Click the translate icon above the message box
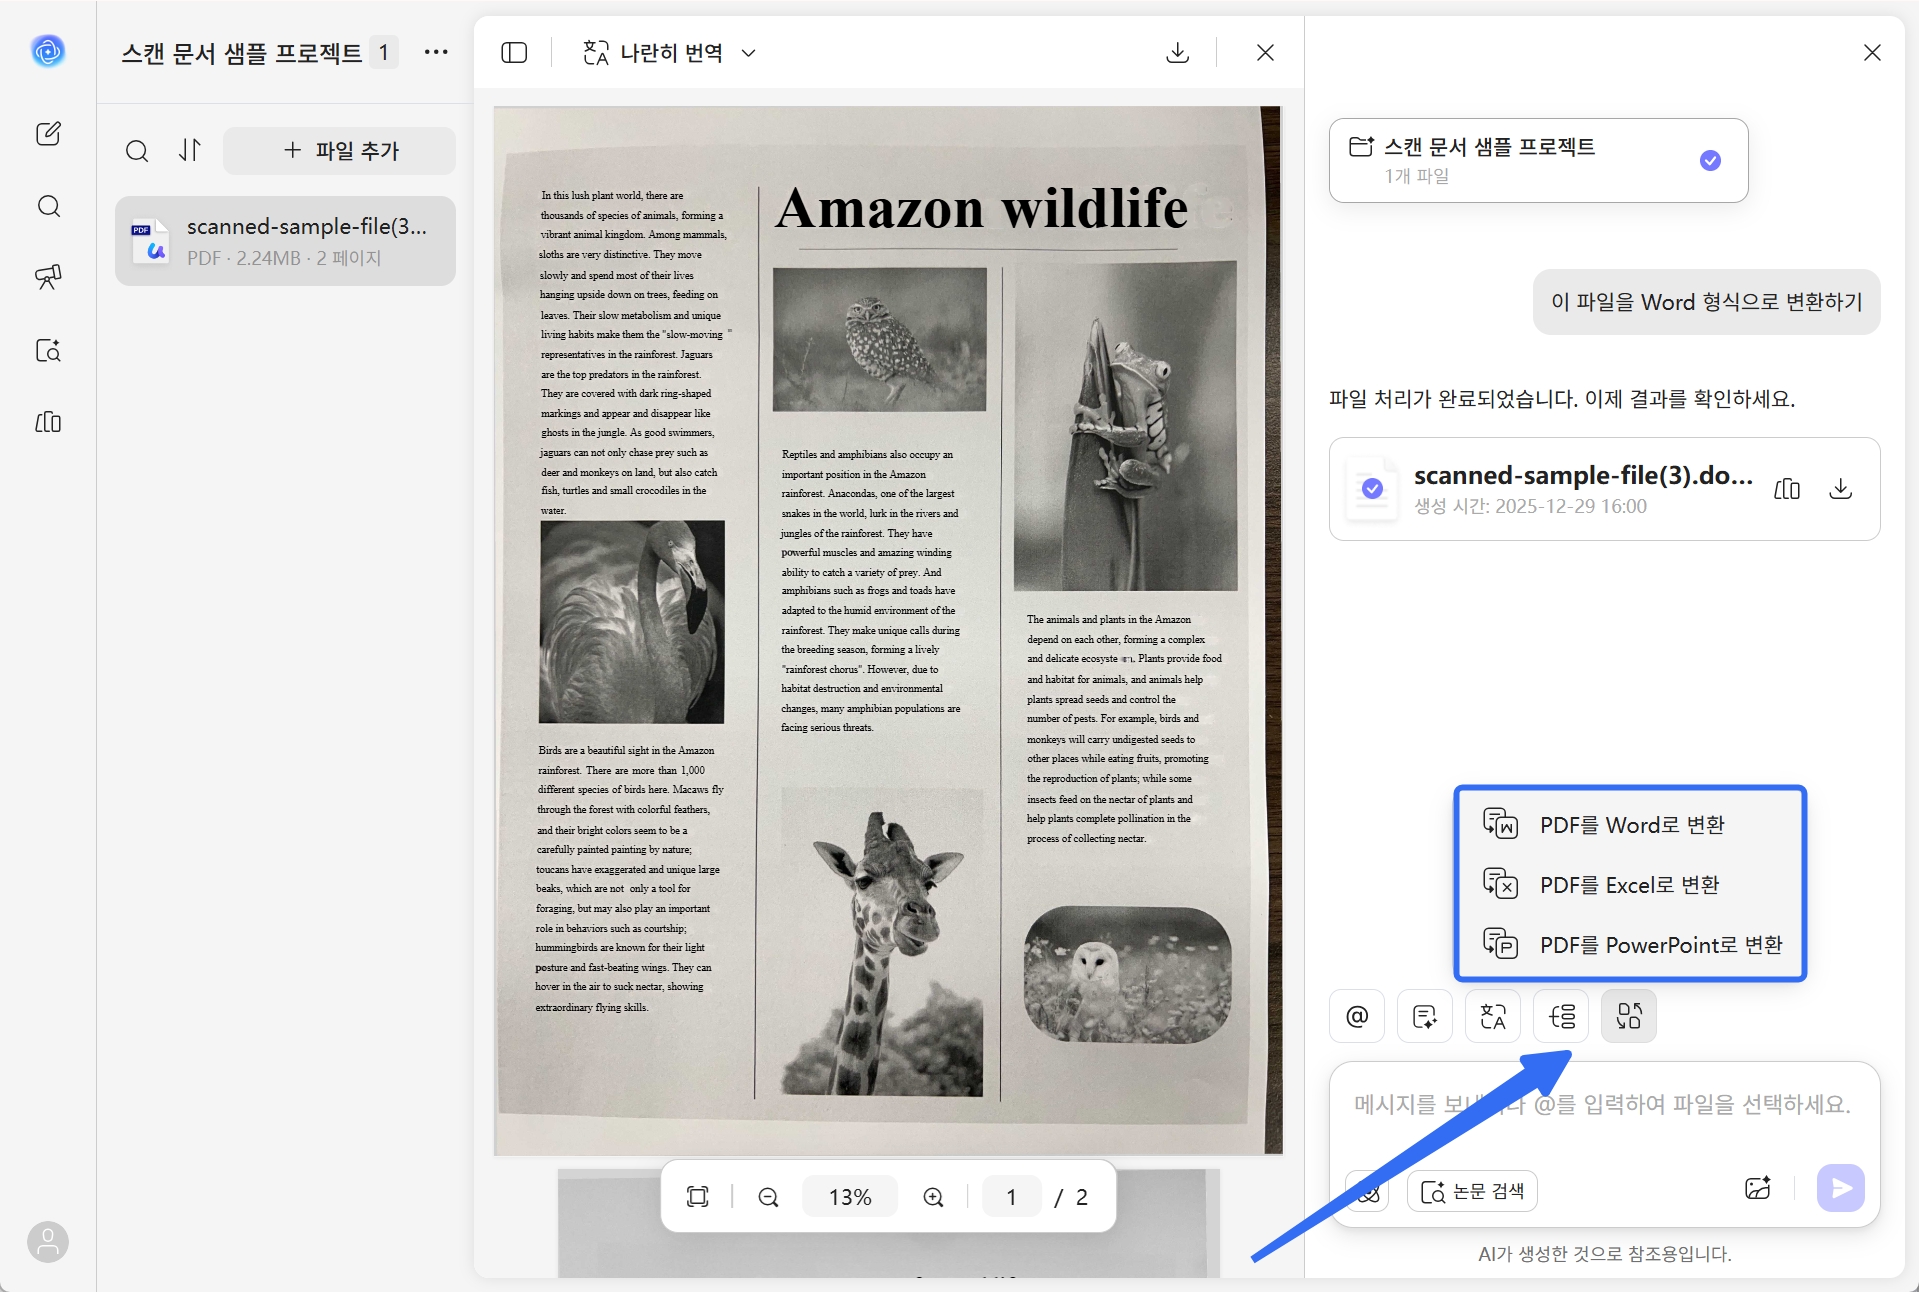Image resolution: width=1919 pixels, height=1292 pixels. (1493, 1017)
